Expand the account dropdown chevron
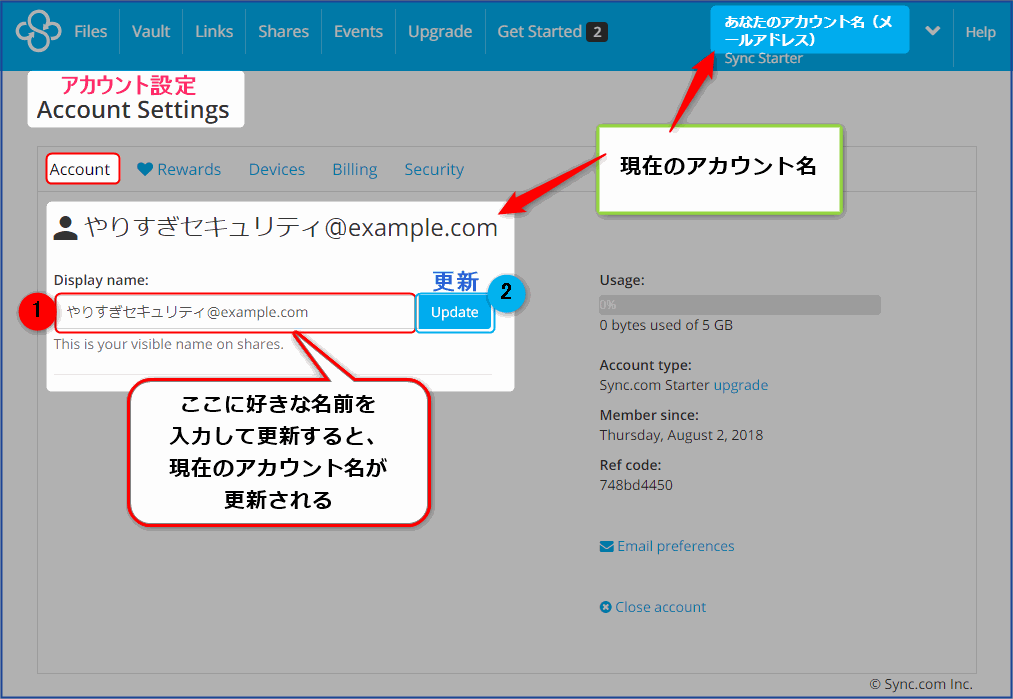 (x=932, y=30)
